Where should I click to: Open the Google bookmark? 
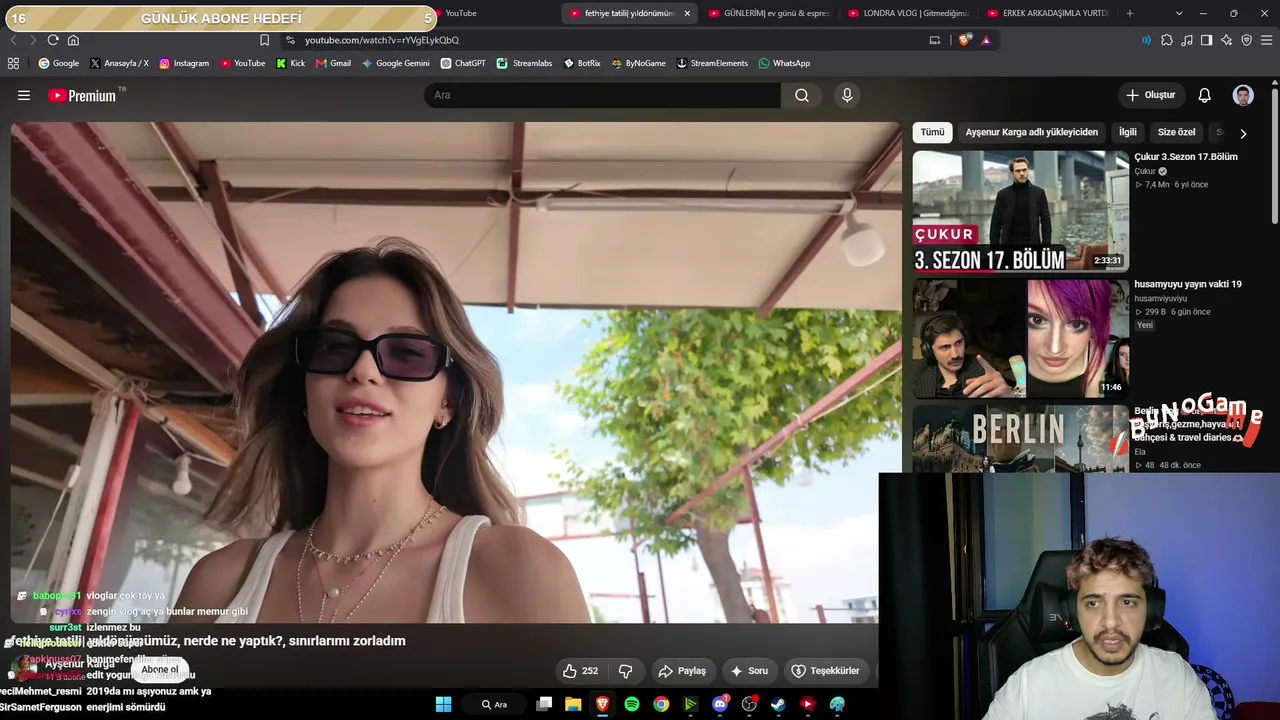(58, 63)
